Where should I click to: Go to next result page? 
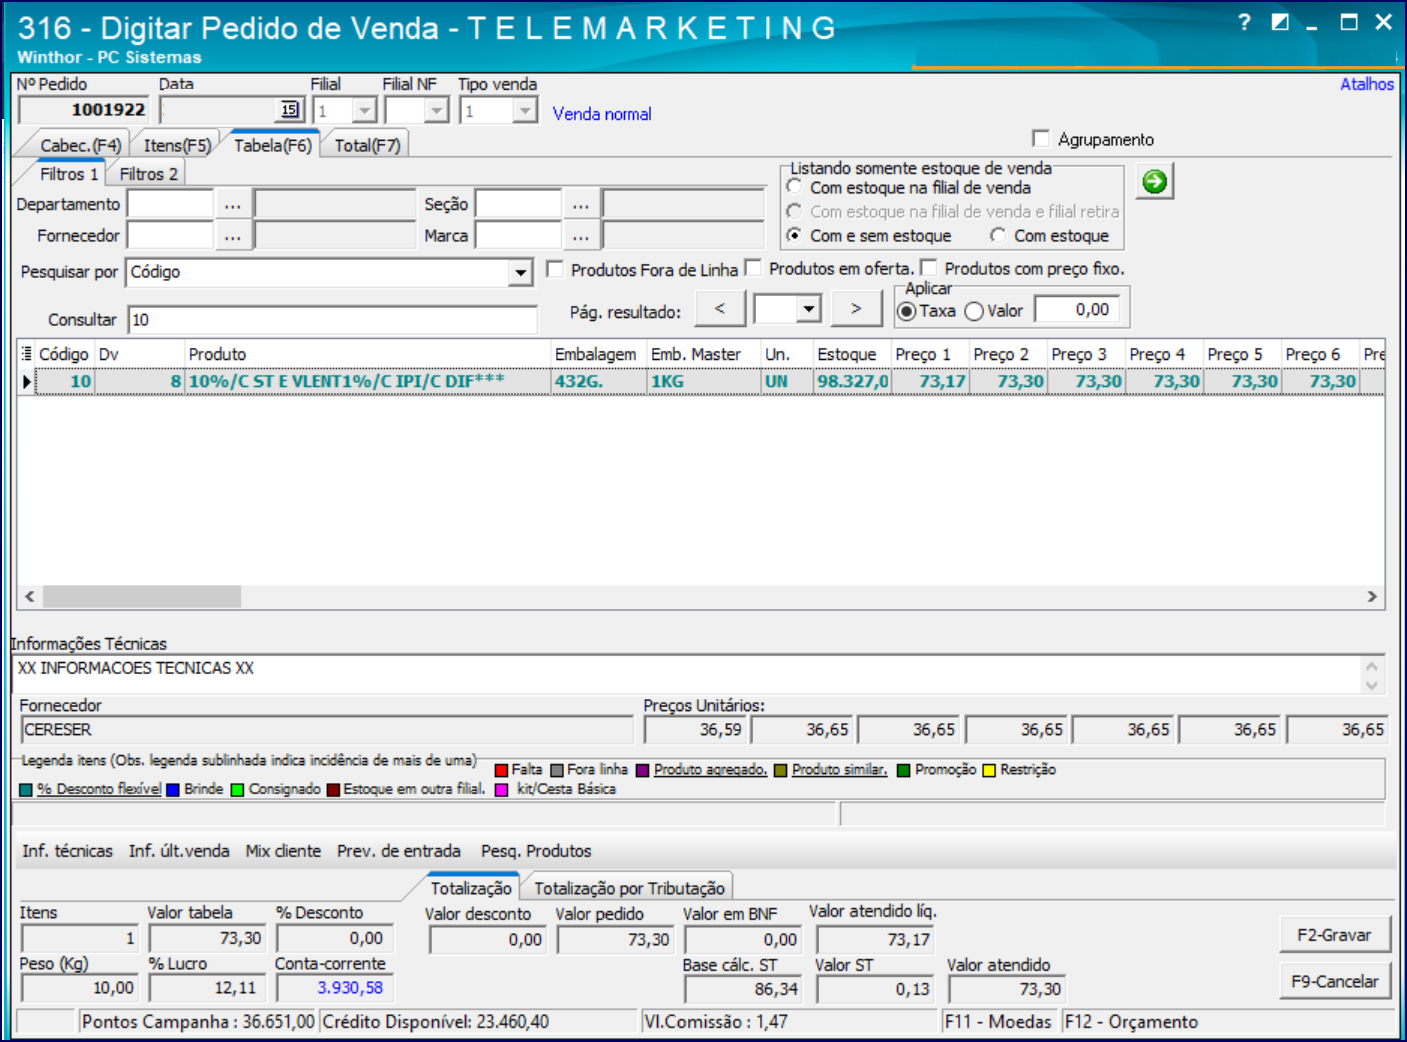856,309
